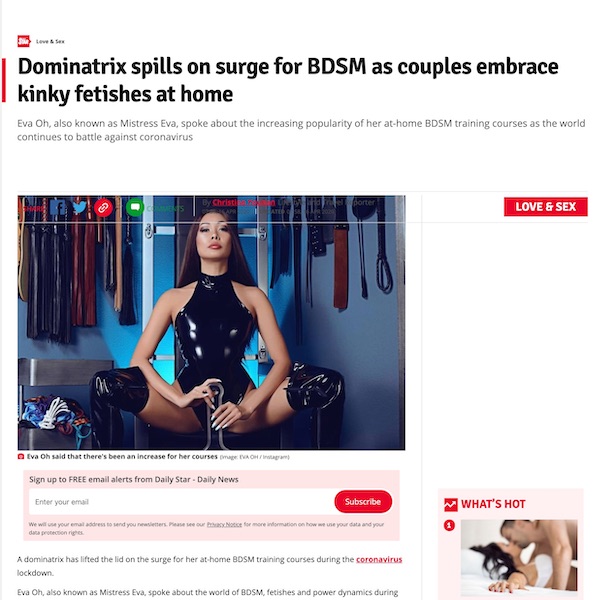Click the camera icon beside the image caption
The image size is (600, 600).
coord(21,457)
